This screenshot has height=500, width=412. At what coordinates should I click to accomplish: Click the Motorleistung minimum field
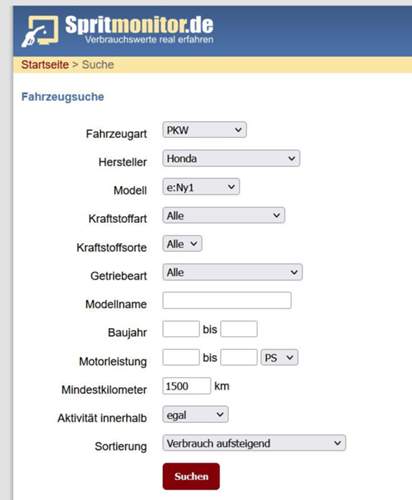[181, 357]
